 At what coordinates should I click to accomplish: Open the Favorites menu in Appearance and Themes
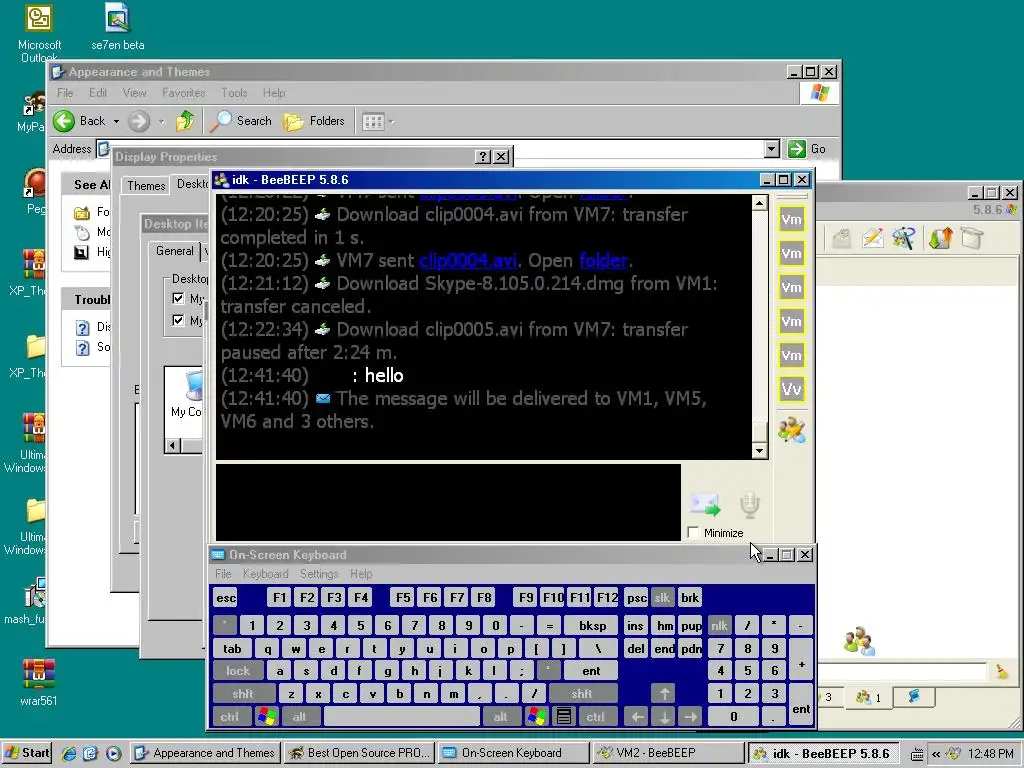[184, 93]
